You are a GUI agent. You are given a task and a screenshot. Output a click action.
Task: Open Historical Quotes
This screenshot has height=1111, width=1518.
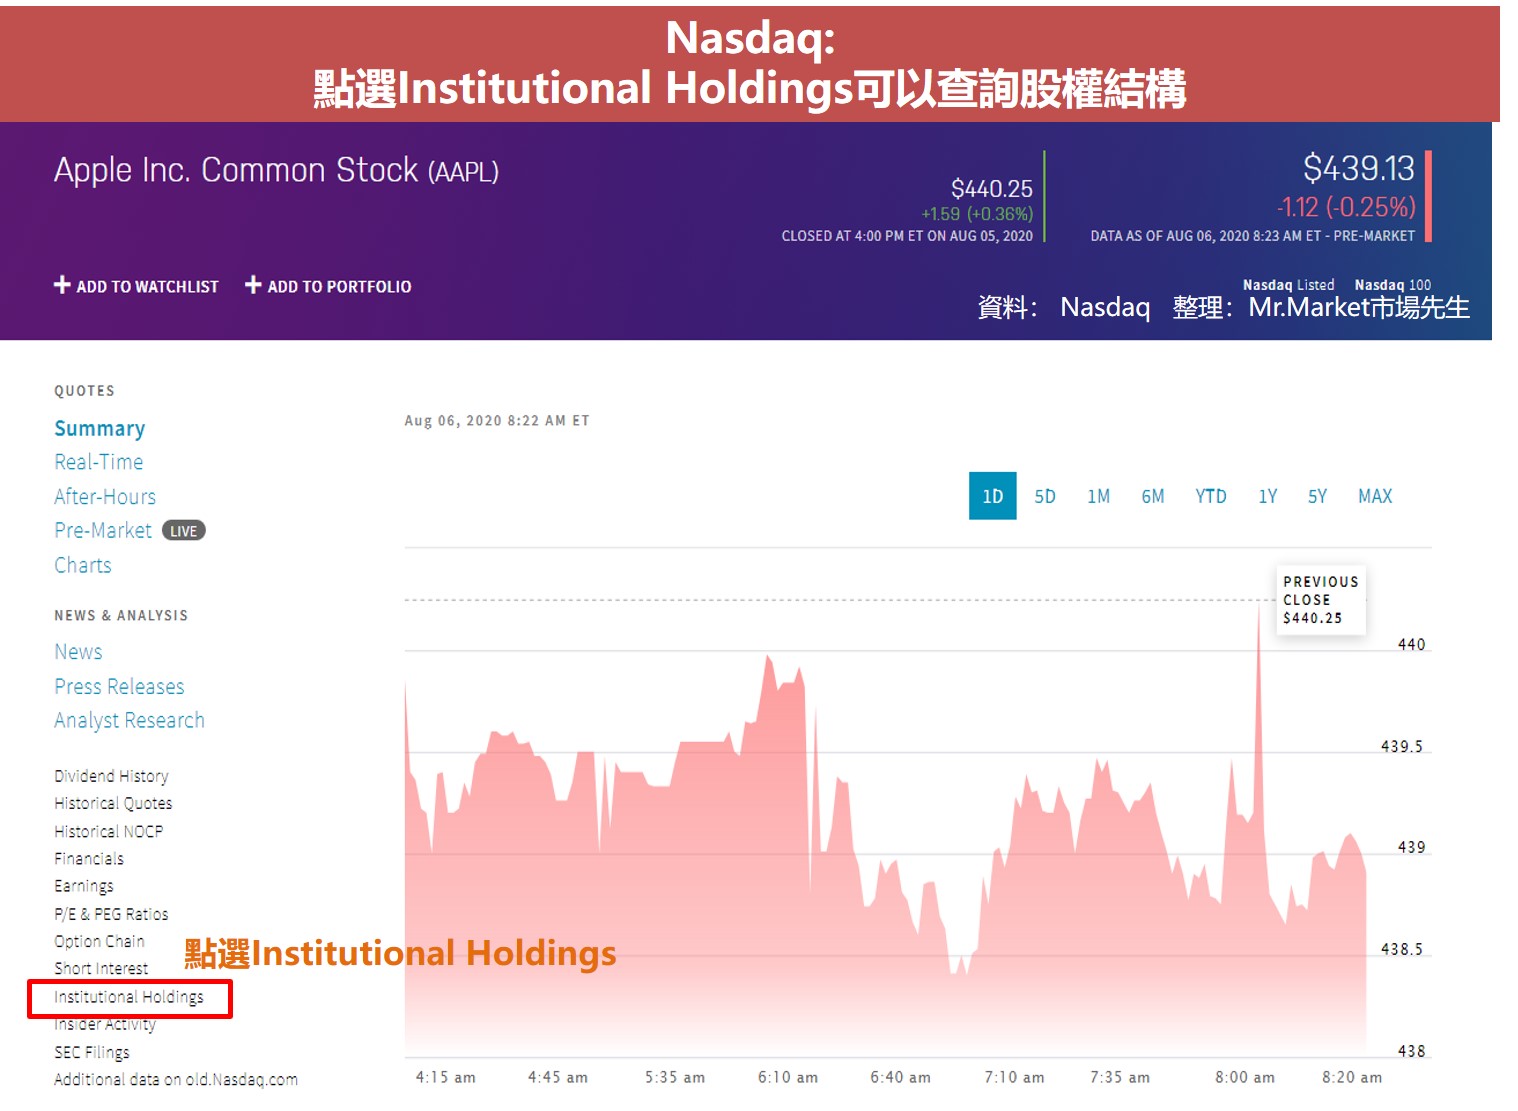pos(113,803)
